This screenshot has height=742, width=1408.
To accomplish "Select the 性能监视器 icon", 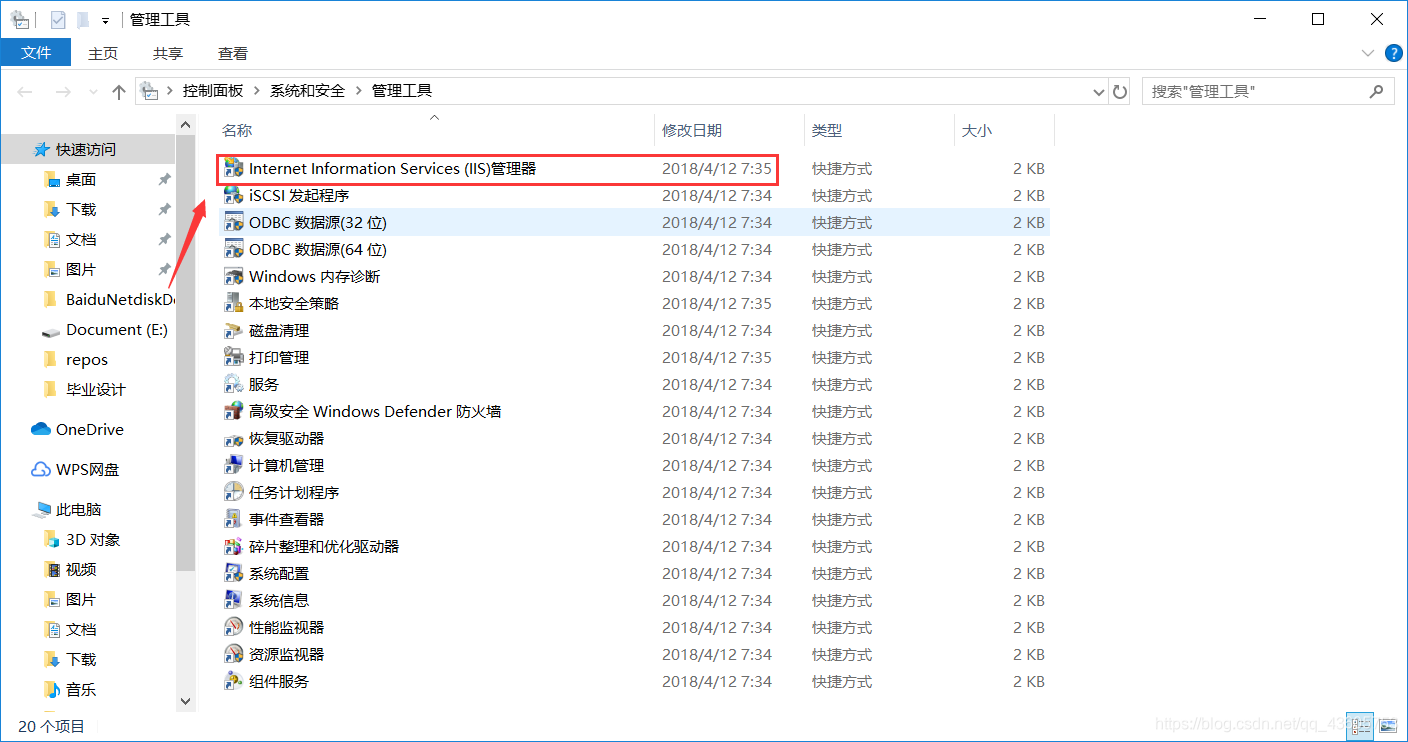I will (x=233, y=627).
